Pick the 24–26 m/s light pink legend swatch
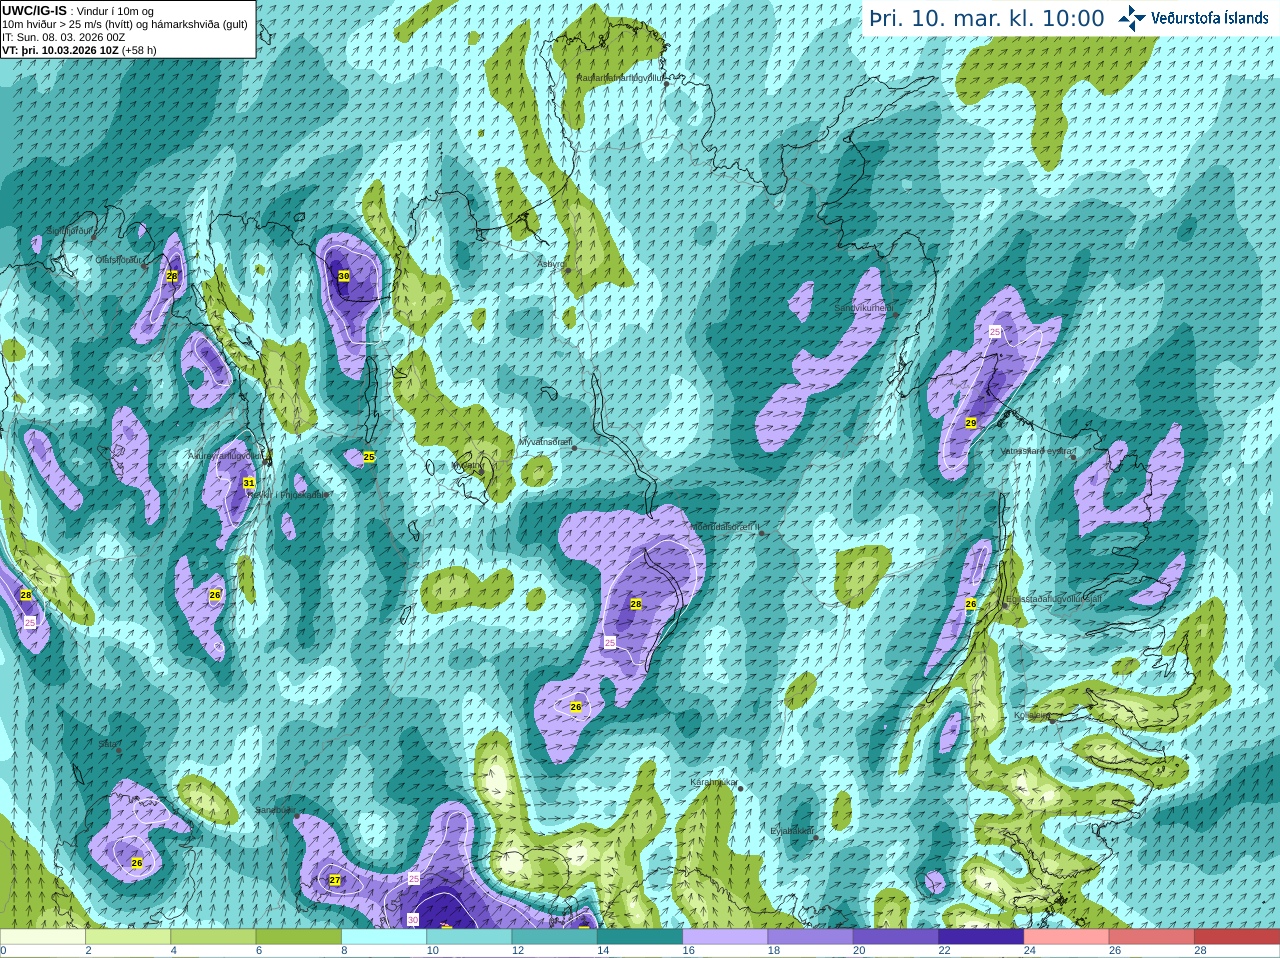The width and height of the screenshot is (1280, 958). tap(1066, 937)
